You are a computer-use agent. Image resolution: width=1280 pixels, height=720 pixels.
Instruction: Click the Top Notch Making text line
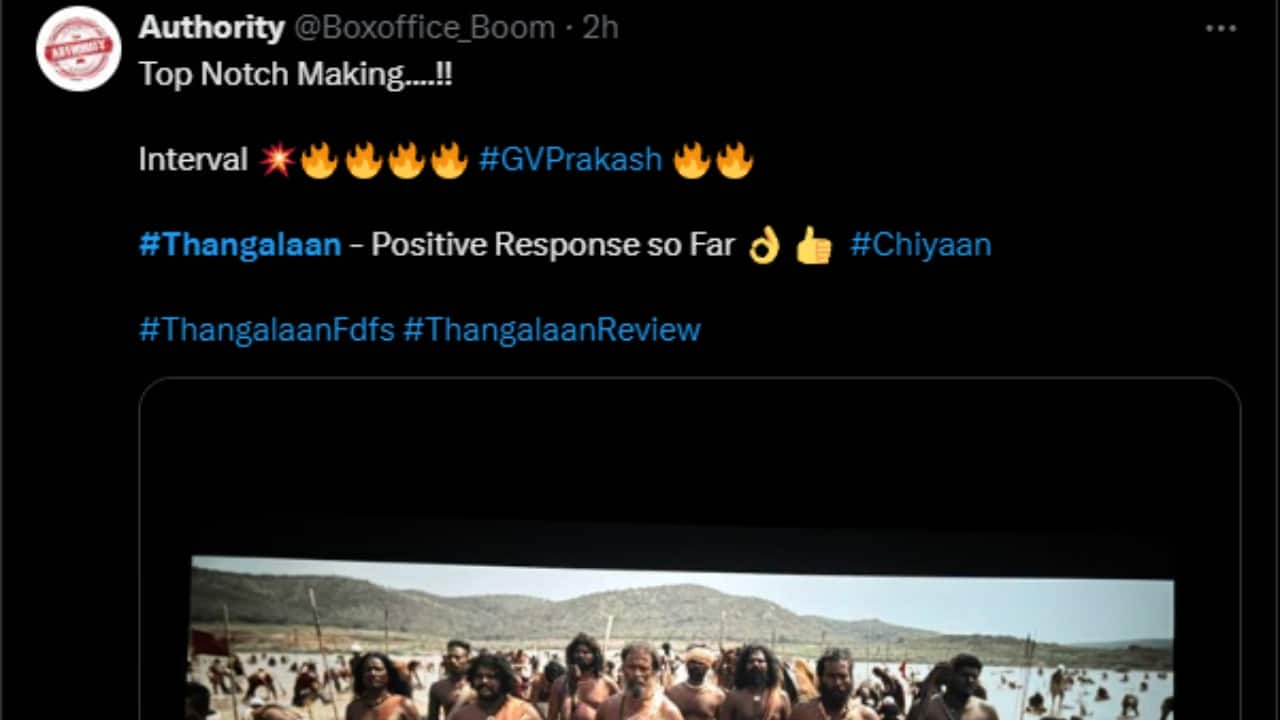pyautogui.click(x=296, y=74)
